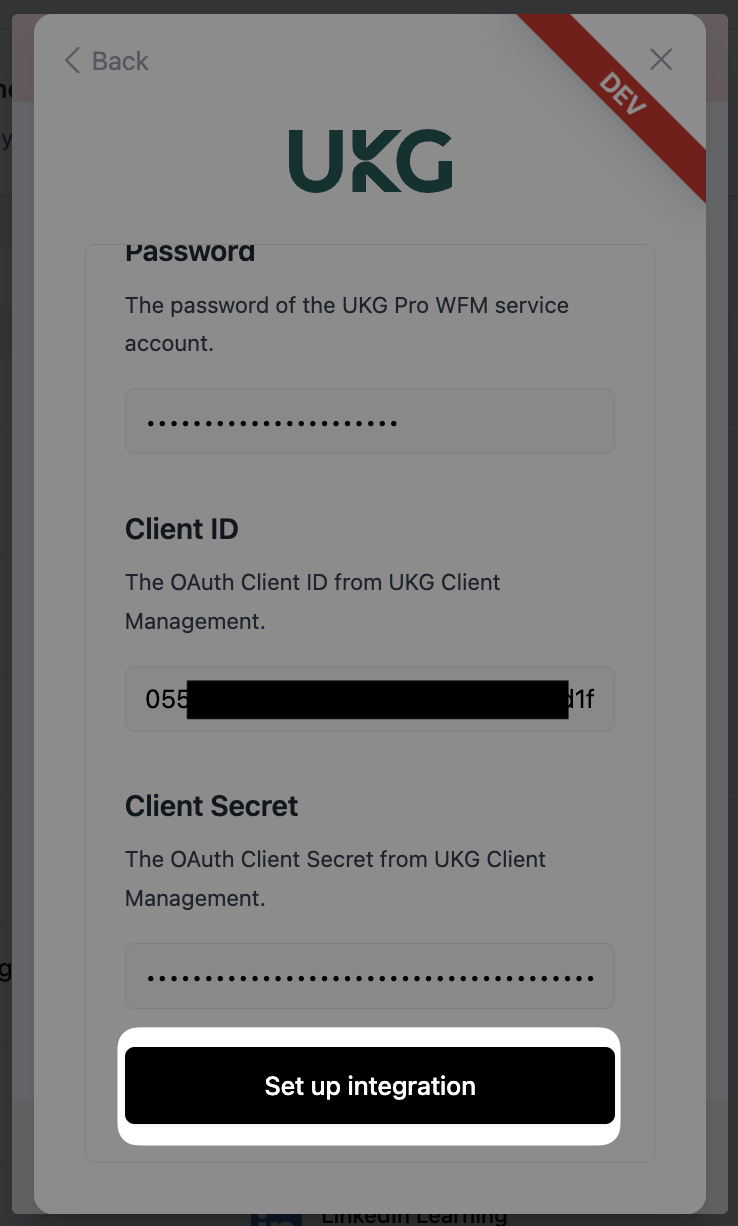Click the Back chevron arrow icon
The image size is (738, 1226).
(x=72, y=61)
